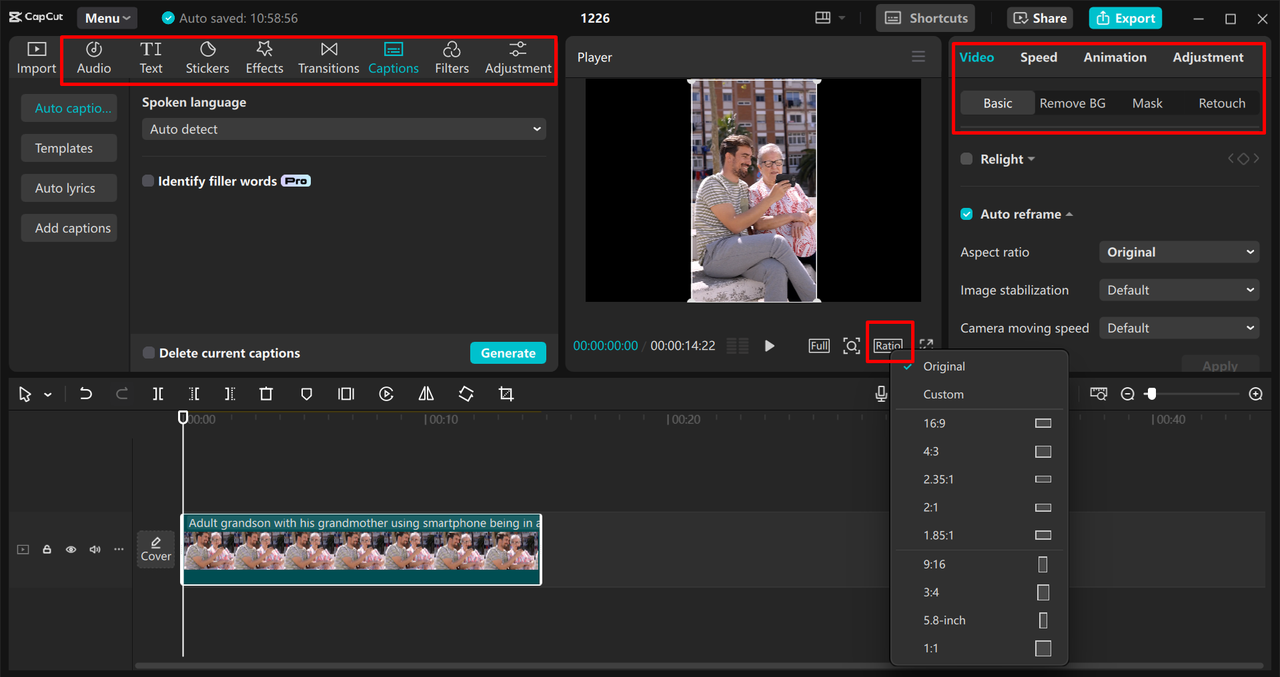Screen dimensions: 1280x677
Task: Open caption Templates in the sidebar
Action: (x=68, y=148)
